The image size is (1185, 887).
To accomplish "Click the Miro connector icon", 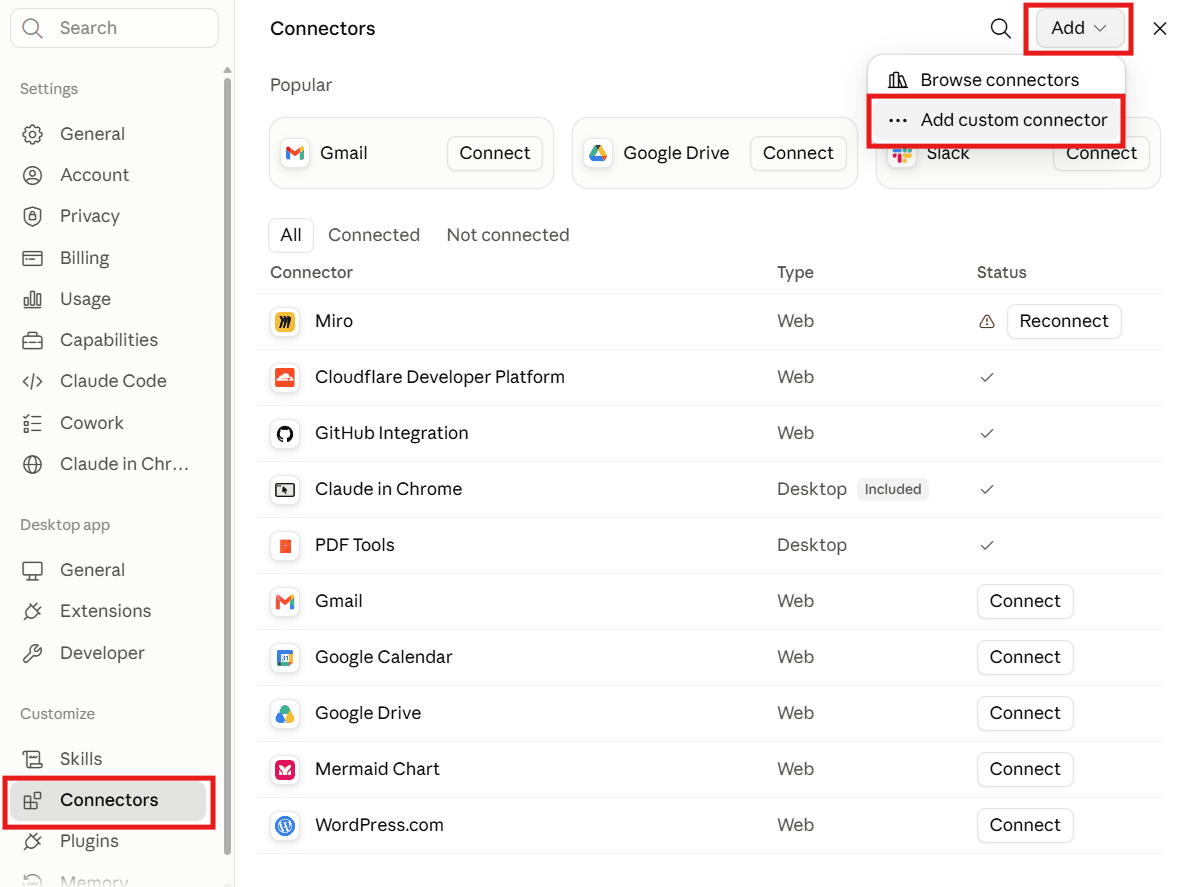I will pyautogui.click(x=285, y=322).
